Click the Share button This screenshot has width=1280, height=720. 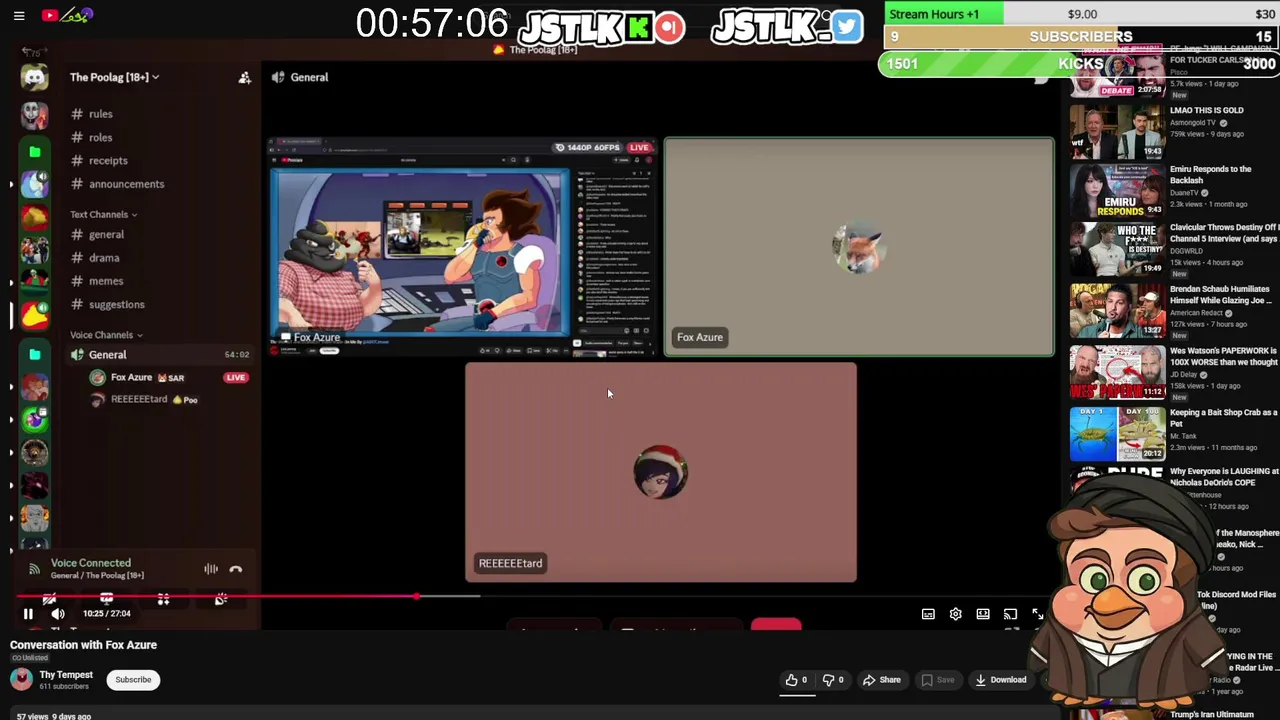pyautogui.click(x=881, y=680)
